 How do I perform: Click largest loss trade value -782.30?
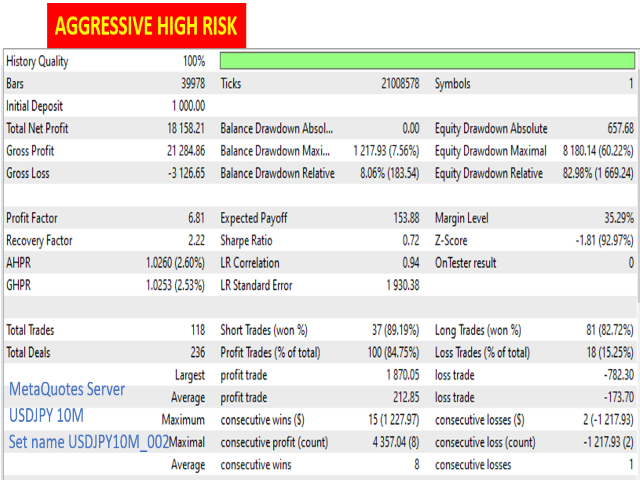[619, 375]
